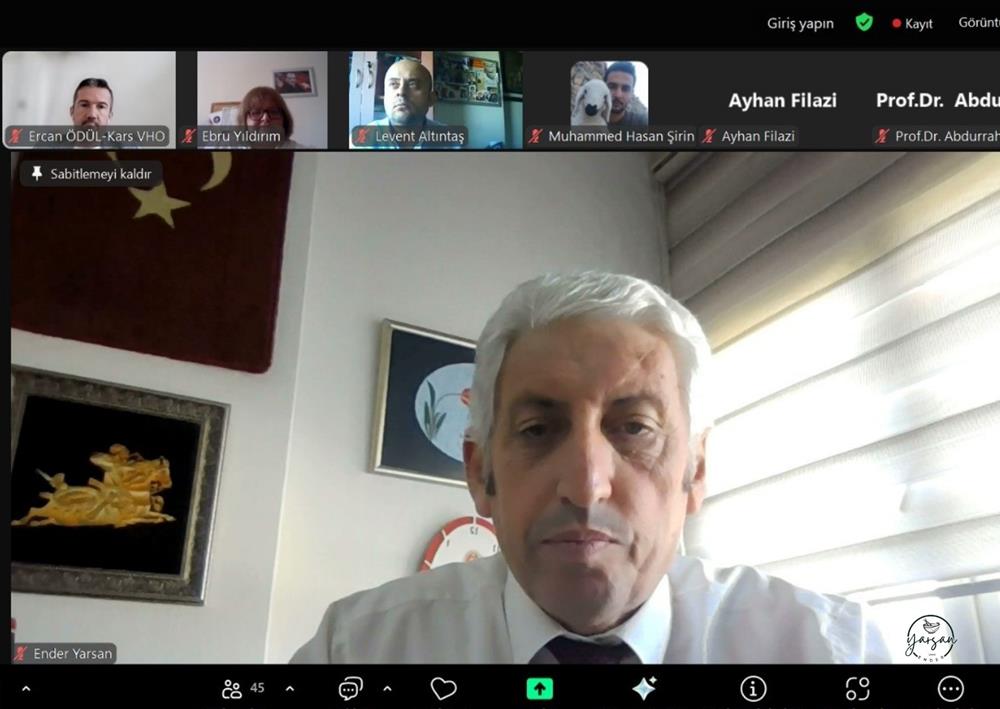The image size is (1000, 709).
Task: Click Sabitlemeyi kaldır to unpin video
Action: click(x=91, y=174)
